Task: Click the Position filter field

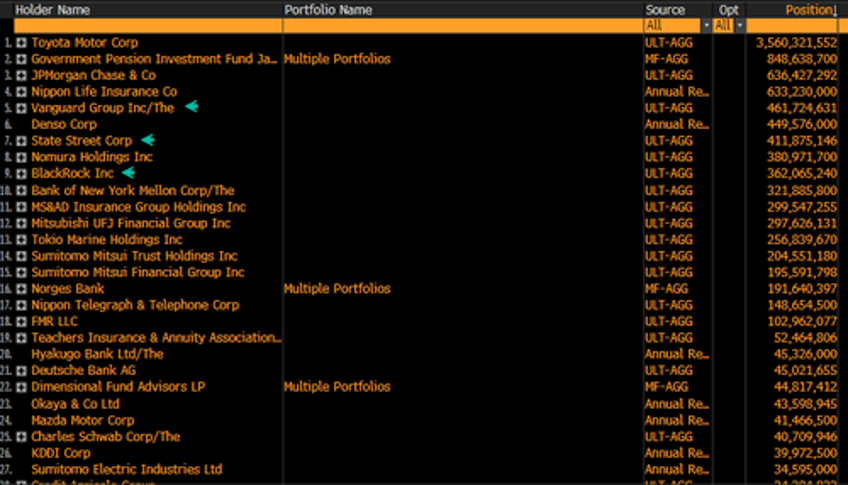Action: (x=792, y=25)
